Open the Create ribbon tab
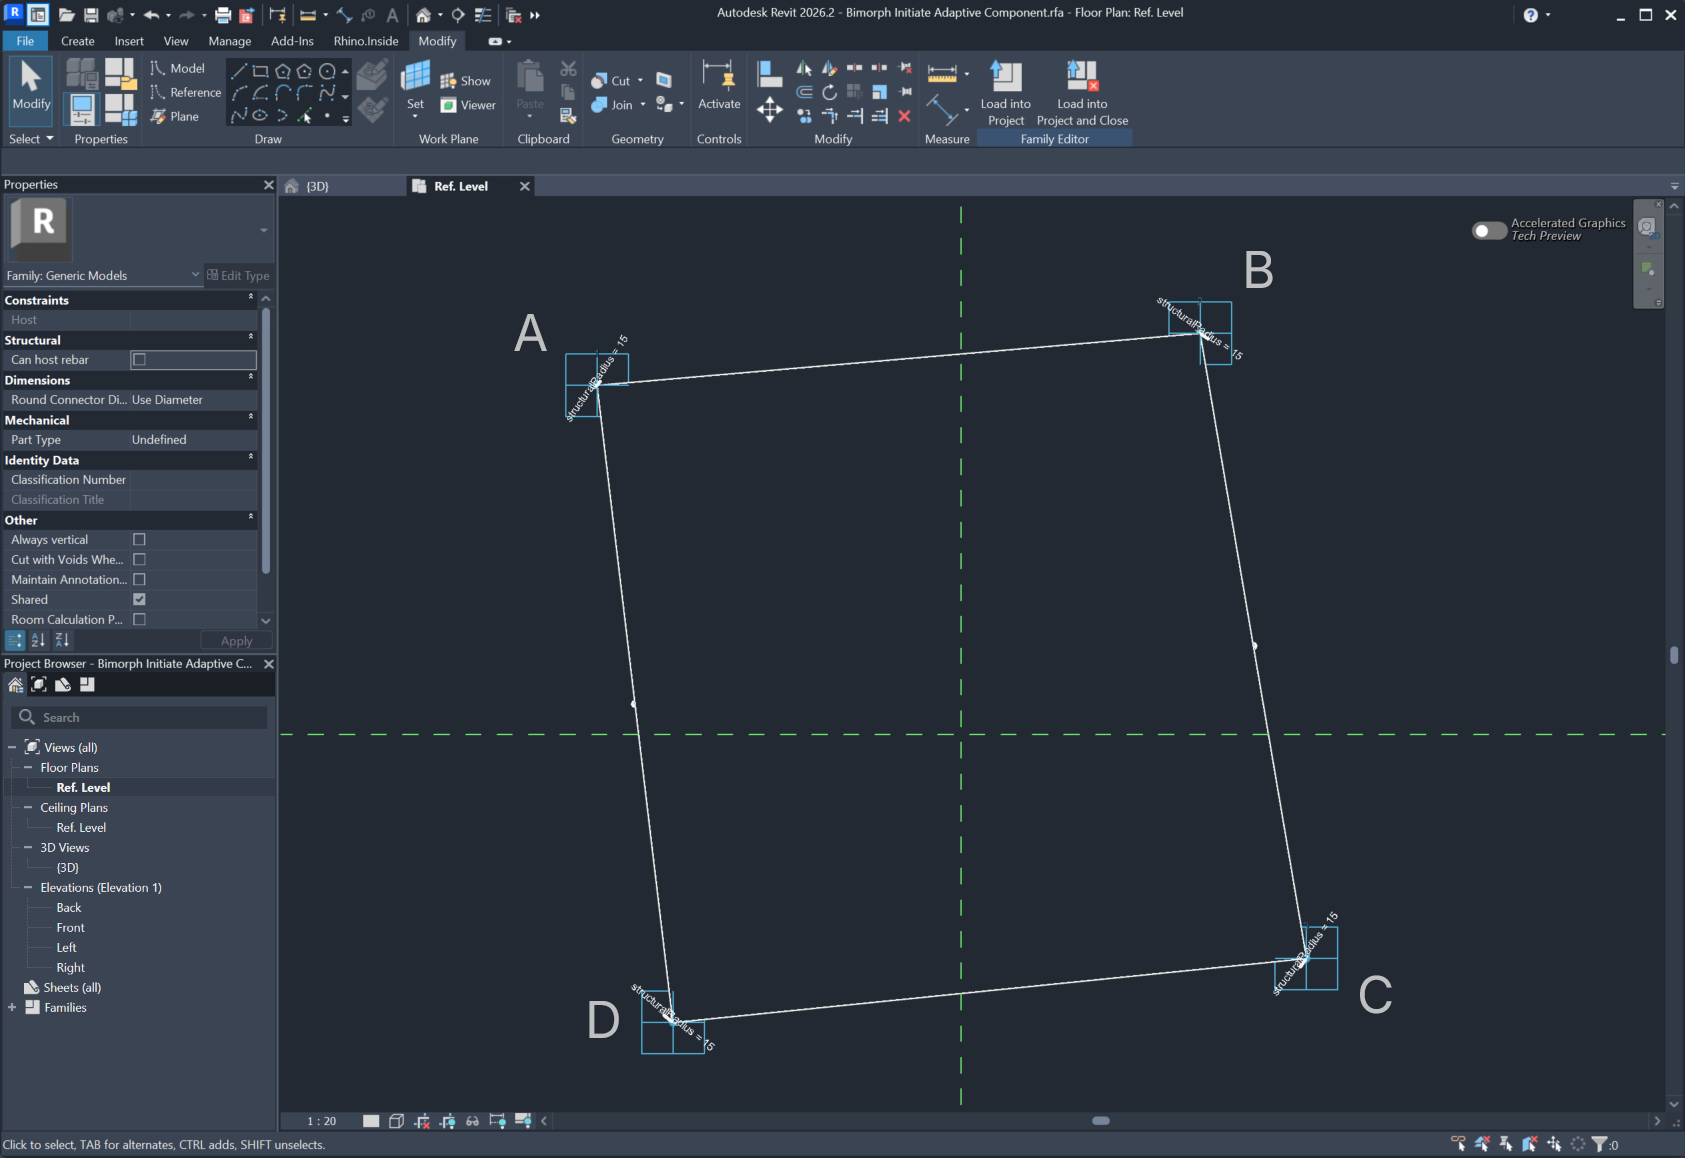 tap(77, 41)
